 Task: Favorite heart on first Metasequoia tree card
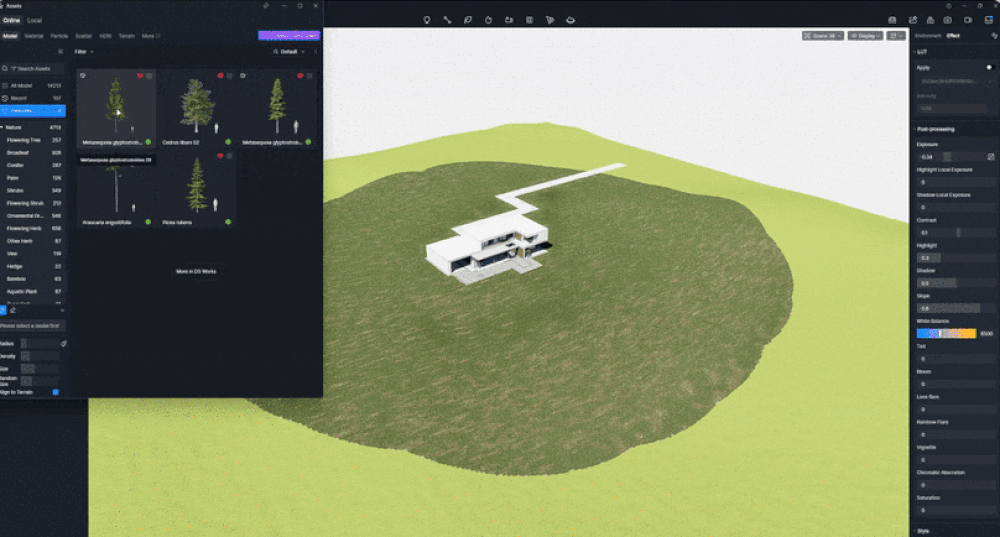pos(140,76)
